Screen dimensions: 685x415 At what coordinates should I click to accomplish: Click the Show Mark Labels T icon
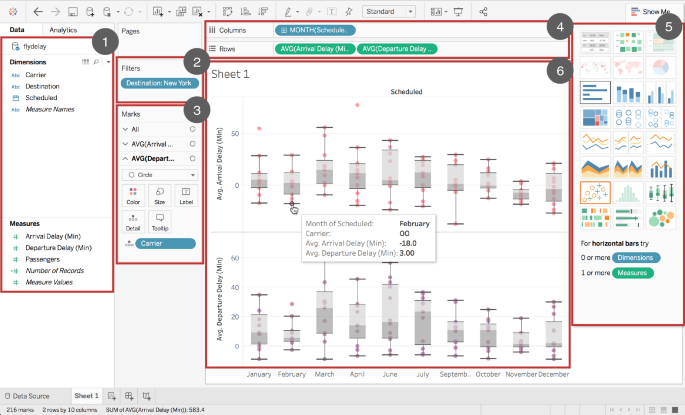tap(332, 12)
